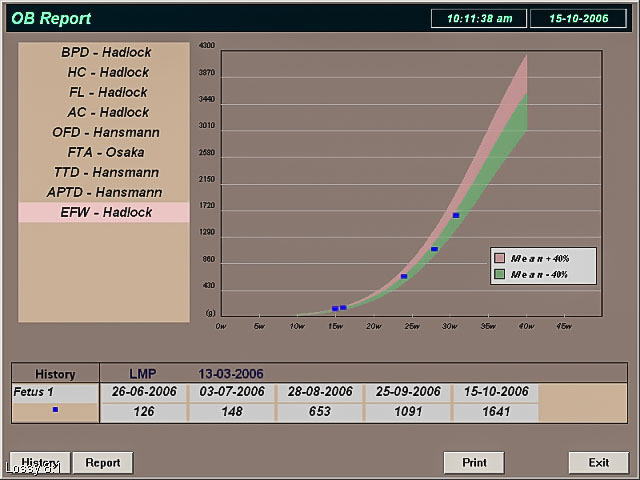Exit the OB Report screen
This screenshot has height=480, width=640.
[598, 463]
